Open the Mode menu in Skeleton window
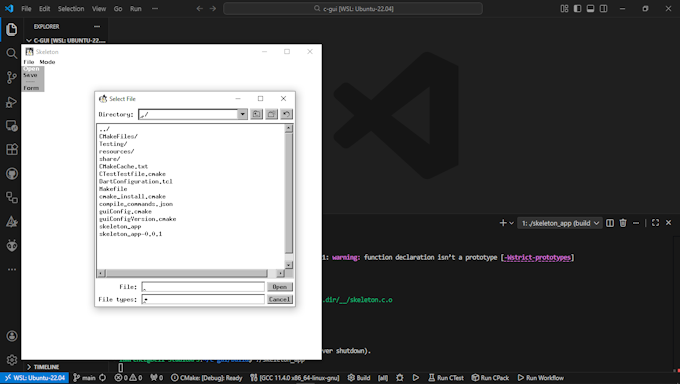 tap(47, 62)
